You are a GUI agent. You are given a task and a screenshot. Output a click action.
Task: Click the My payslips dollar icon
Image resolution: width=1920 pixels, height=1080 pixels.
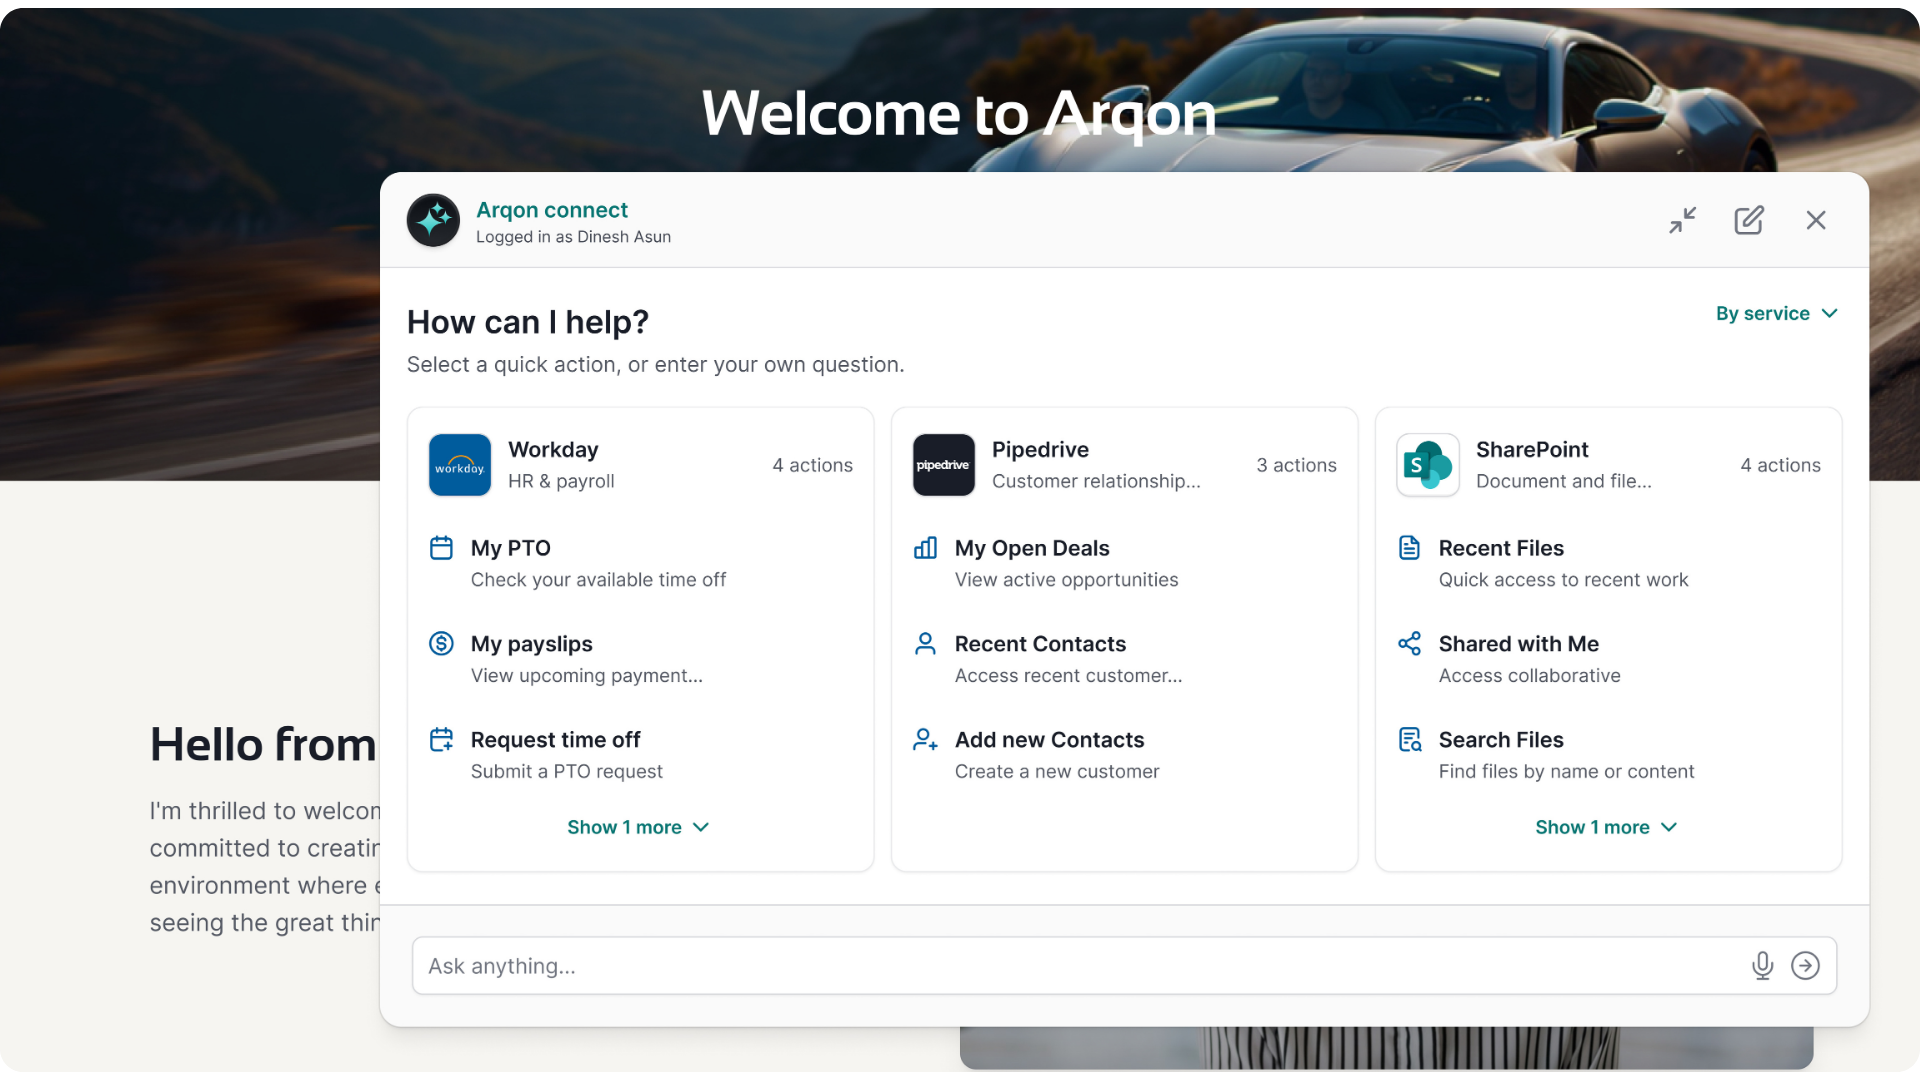pos(441,643)
